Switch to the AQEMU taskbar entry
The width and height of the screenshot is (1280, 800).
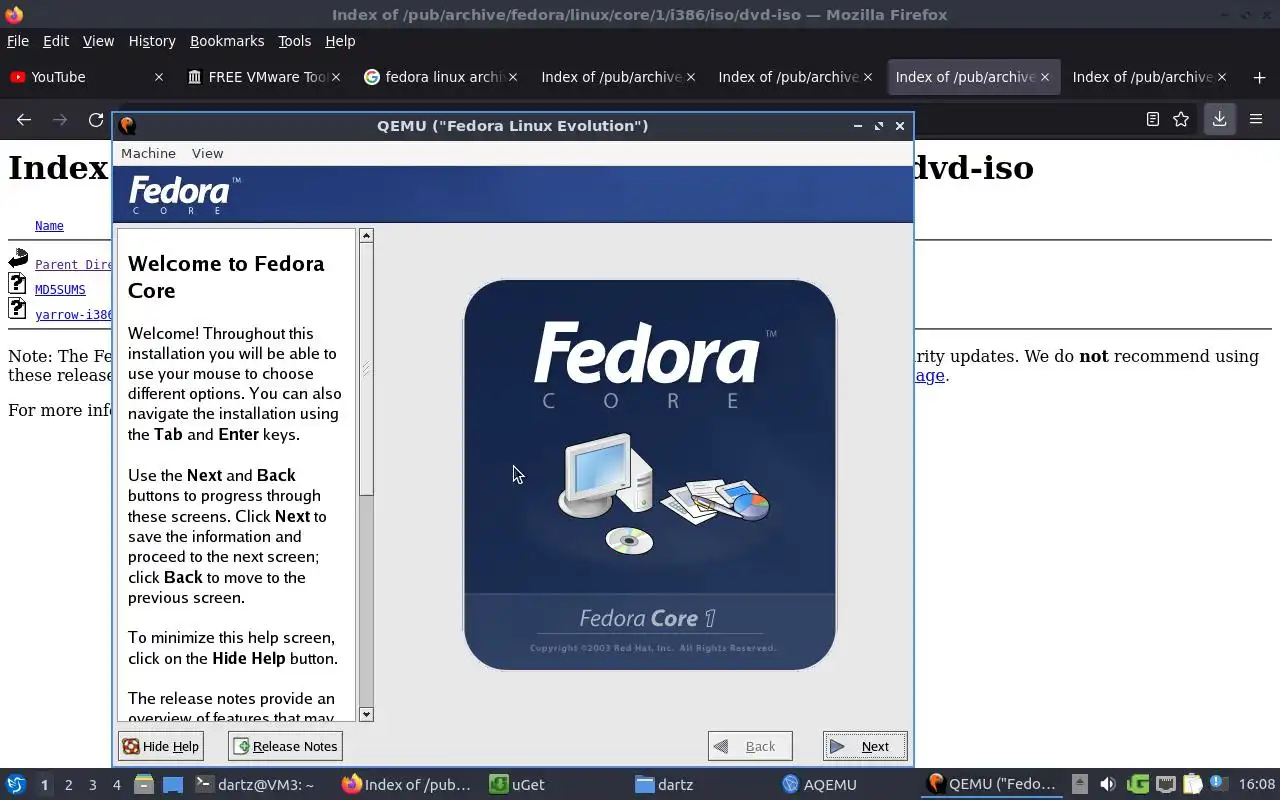pos(849,785)
